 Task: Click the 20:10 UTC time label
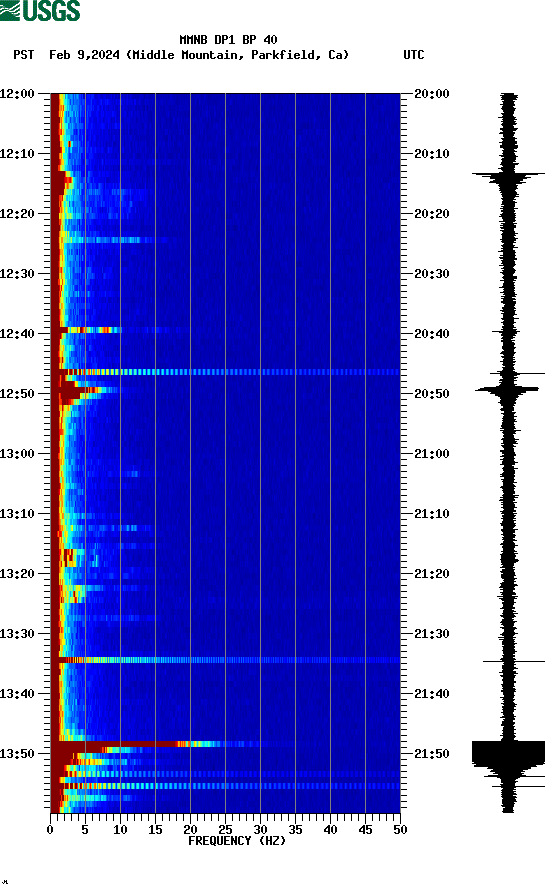click(x=432, y=154)
